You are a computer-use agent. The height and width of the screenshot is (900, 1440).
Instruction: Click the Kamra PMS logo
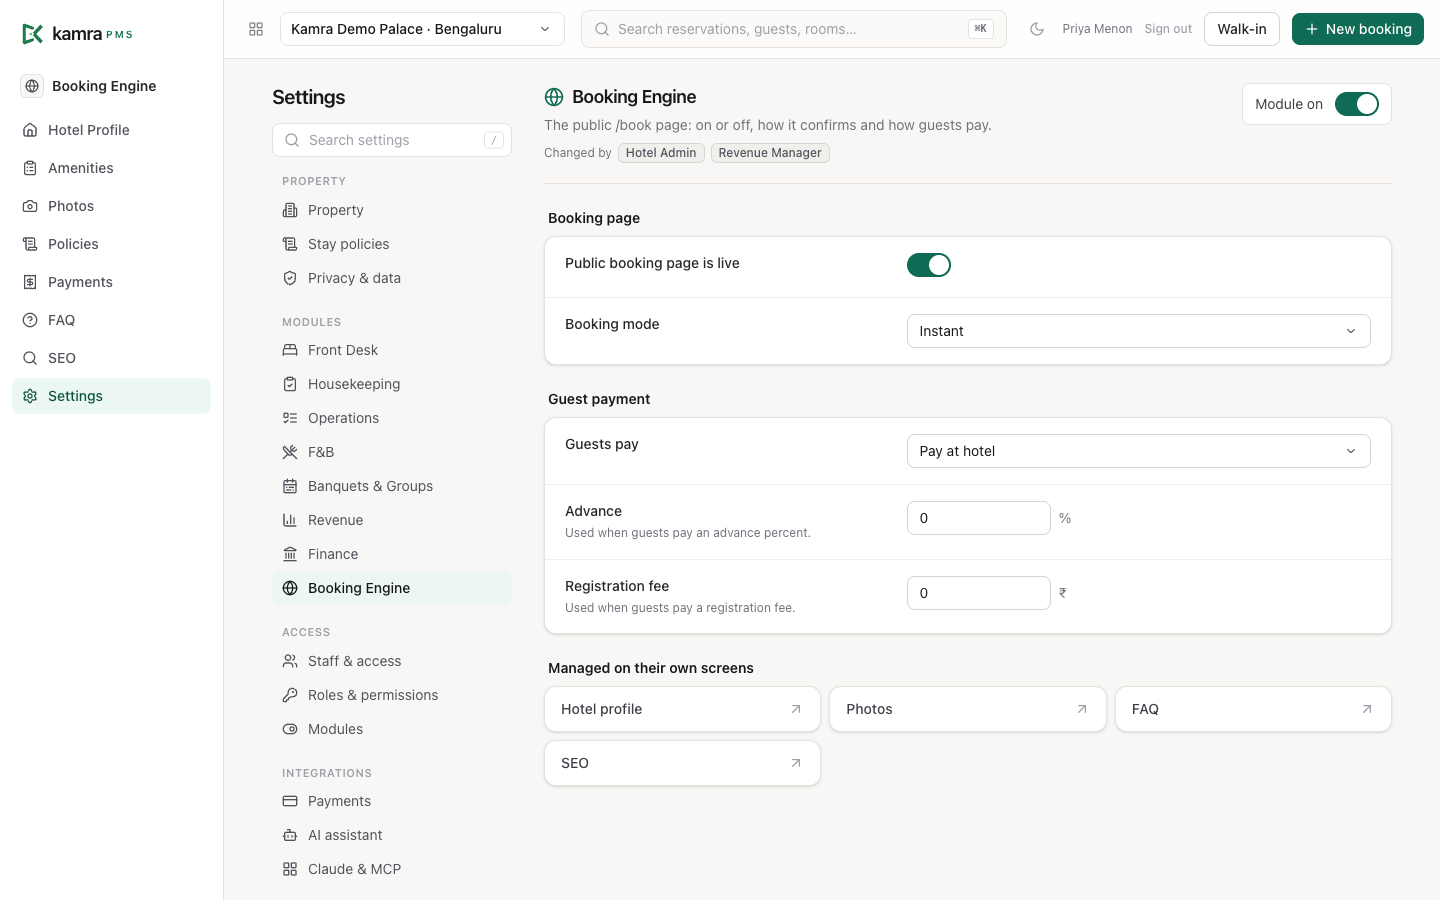77,34
